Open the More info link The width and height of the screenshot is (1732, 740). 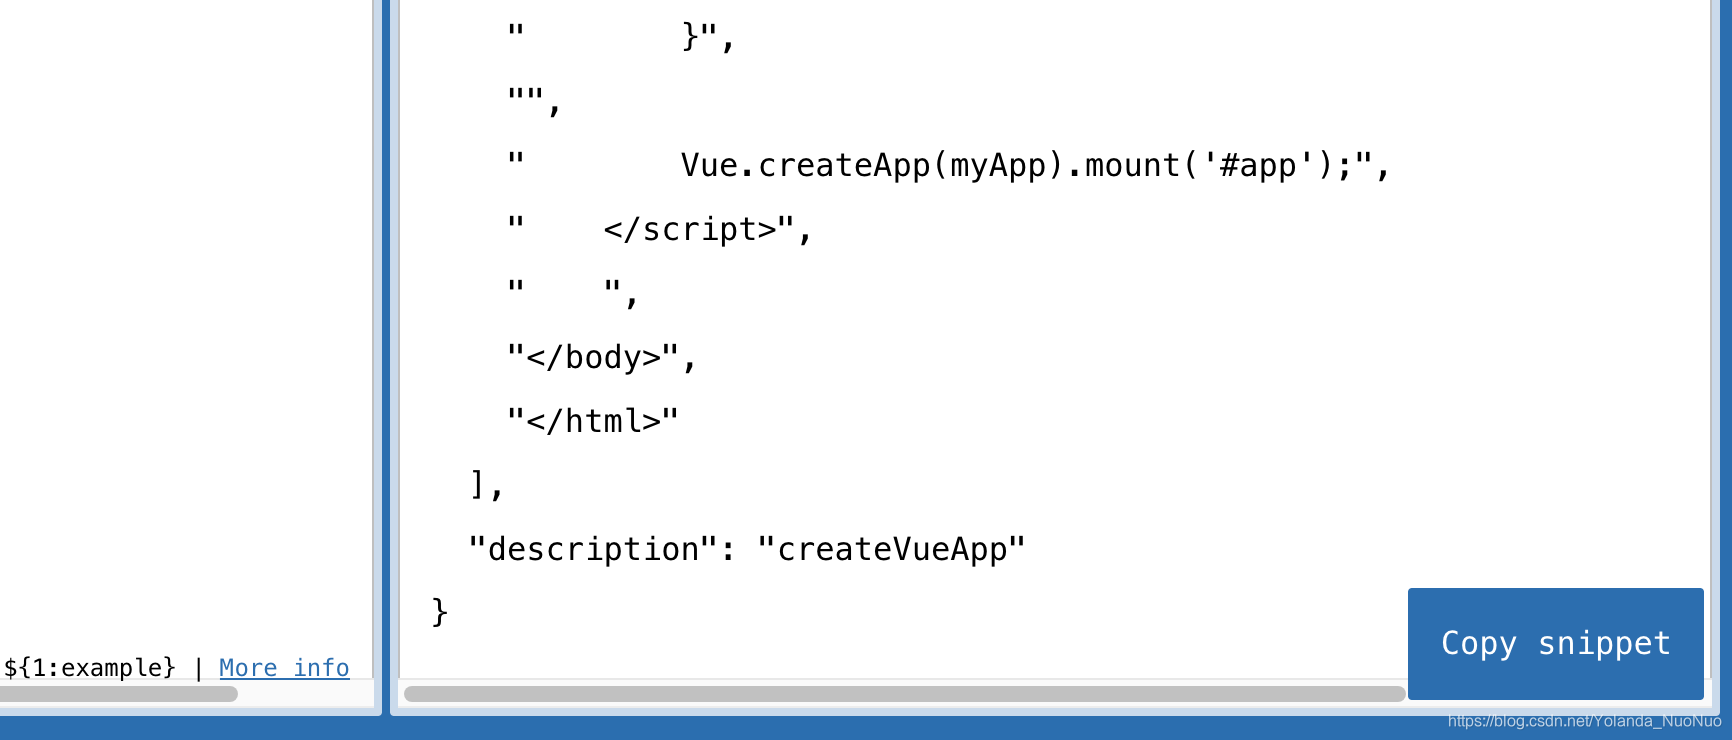(284, 668)
